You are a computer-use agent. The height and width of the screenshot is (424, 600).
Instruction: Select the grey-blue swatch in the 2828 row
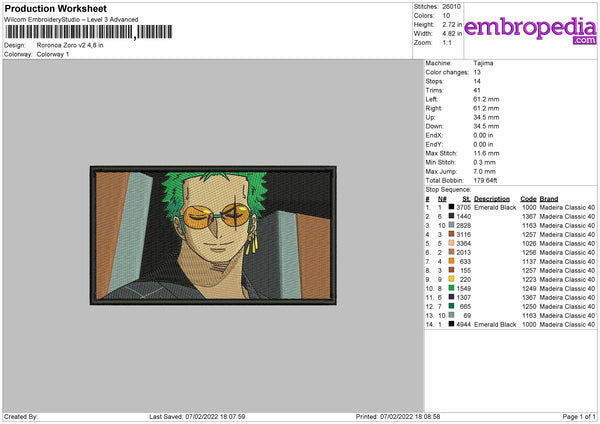coord(451,225)
